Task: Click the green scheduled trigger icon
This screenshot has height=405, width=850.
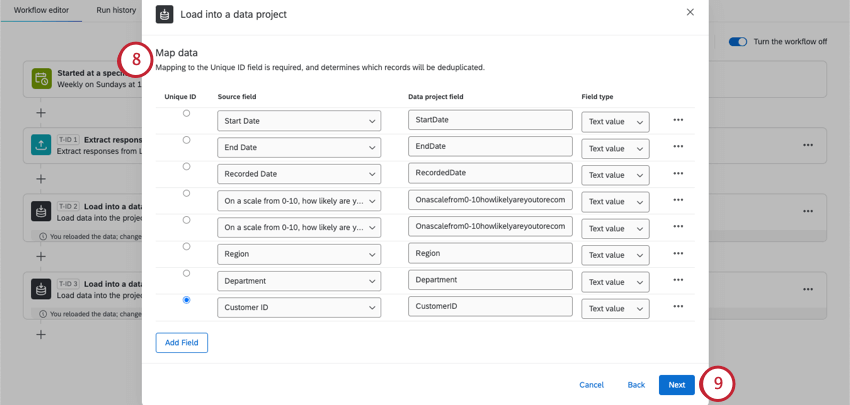Action: pyautogui.click(x=41, y=79)
